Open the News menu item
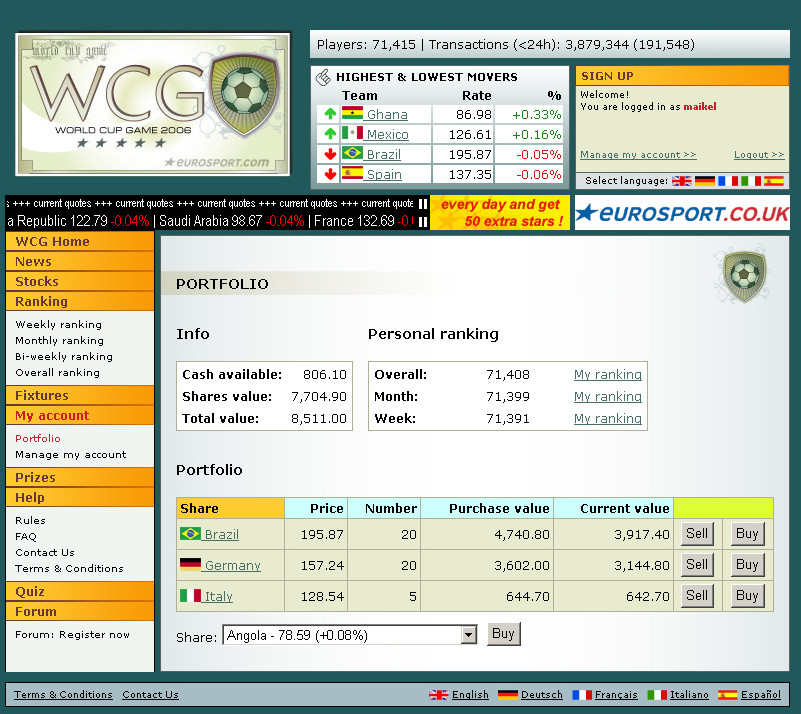The image size is (801, 714). (80, 261)
